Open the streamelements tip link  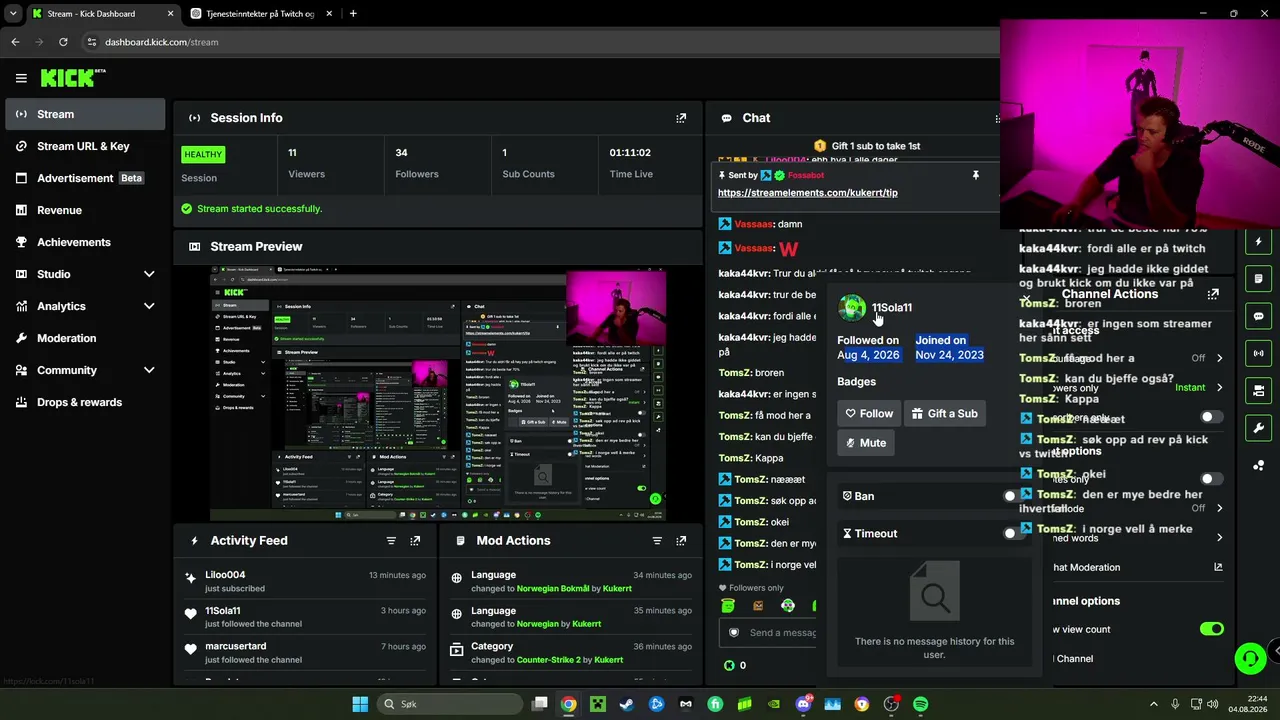pyautogui.click(x=808, y=193)
